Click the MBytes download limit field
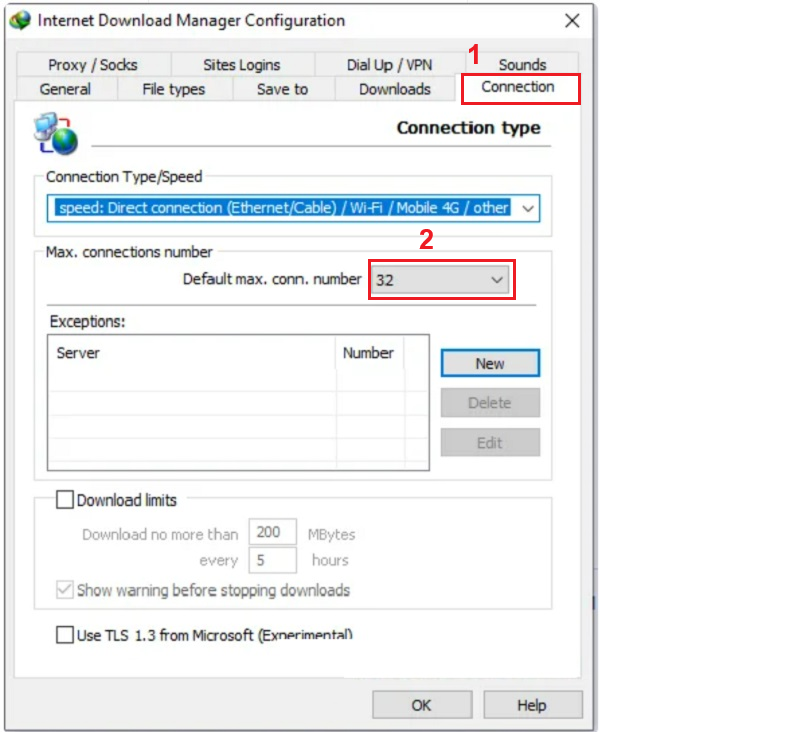The height and width of the screenshot is (732, 800). coord(272,533)
